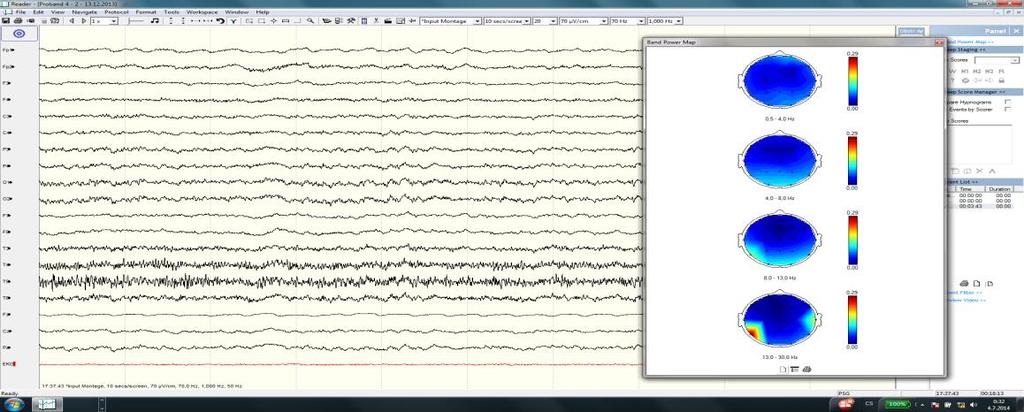
Task: Click the print icon at Band Power Map bottom
Action: click(807, 370)
